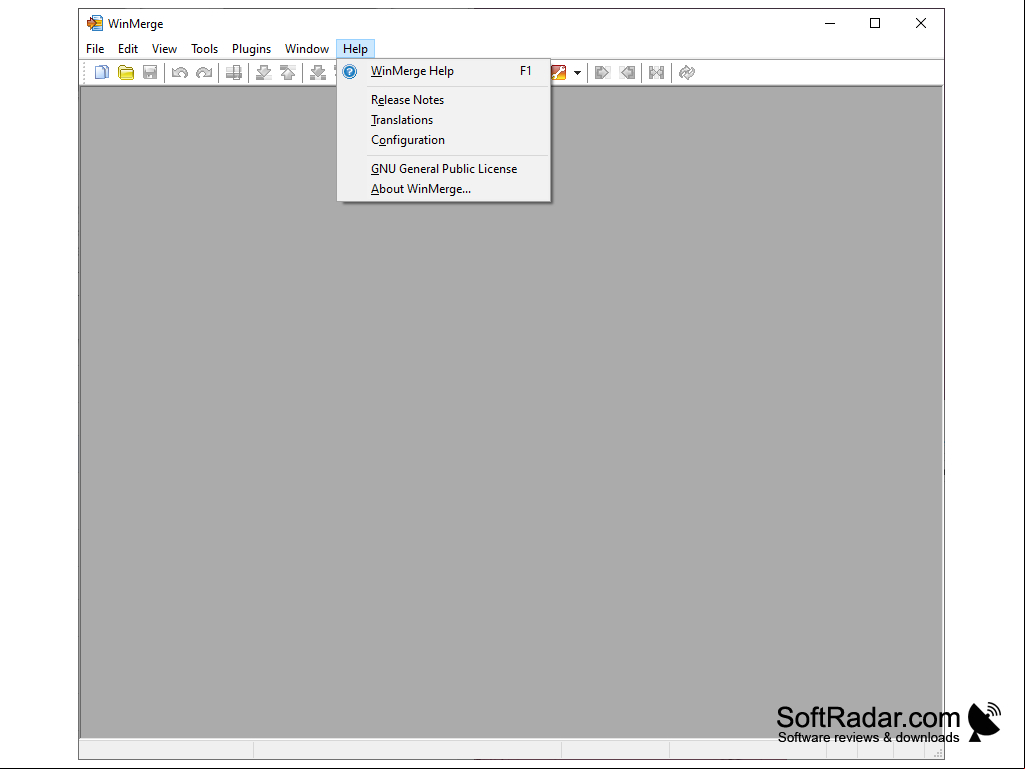Choose Translations in Help menu
Image resolution: width=1025 pixels, height=769 pixels.
coord(444,120)
